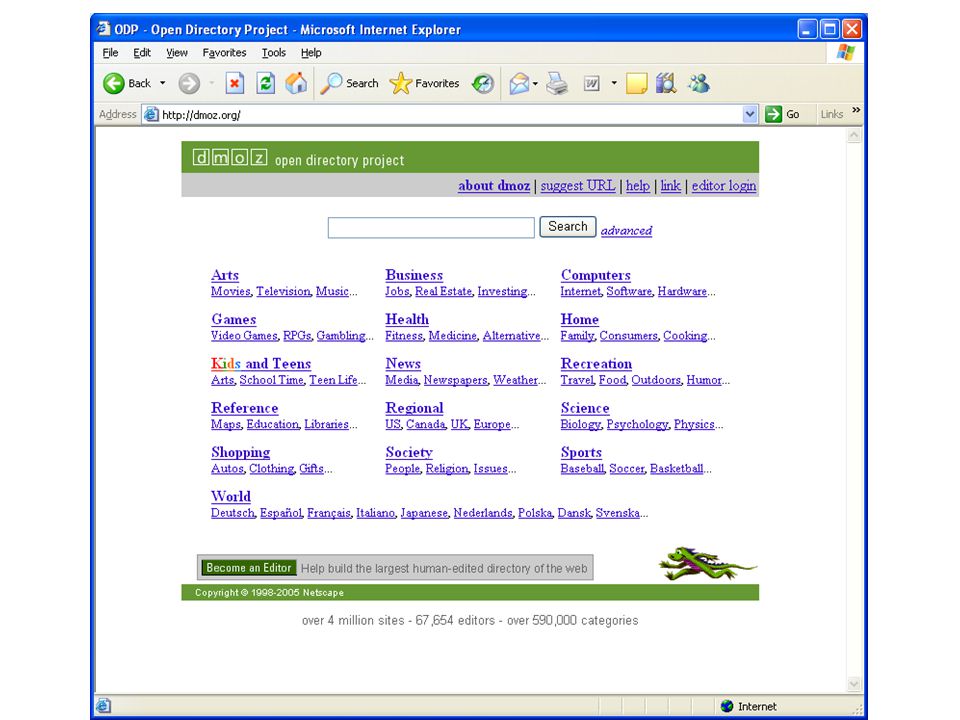The image size is (960, 720).
Task: Click the green Go arrow button
Action: (x=774, y=114)
